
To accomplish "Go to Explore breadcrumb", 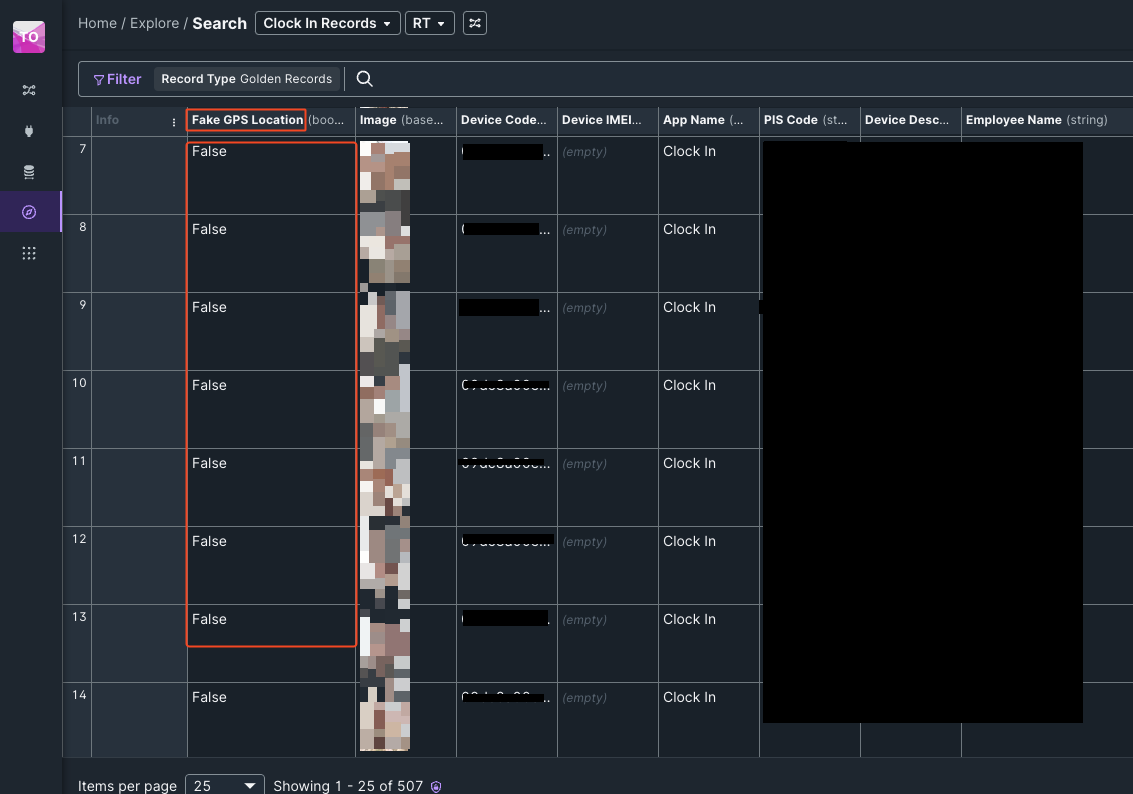I will 155,23.
